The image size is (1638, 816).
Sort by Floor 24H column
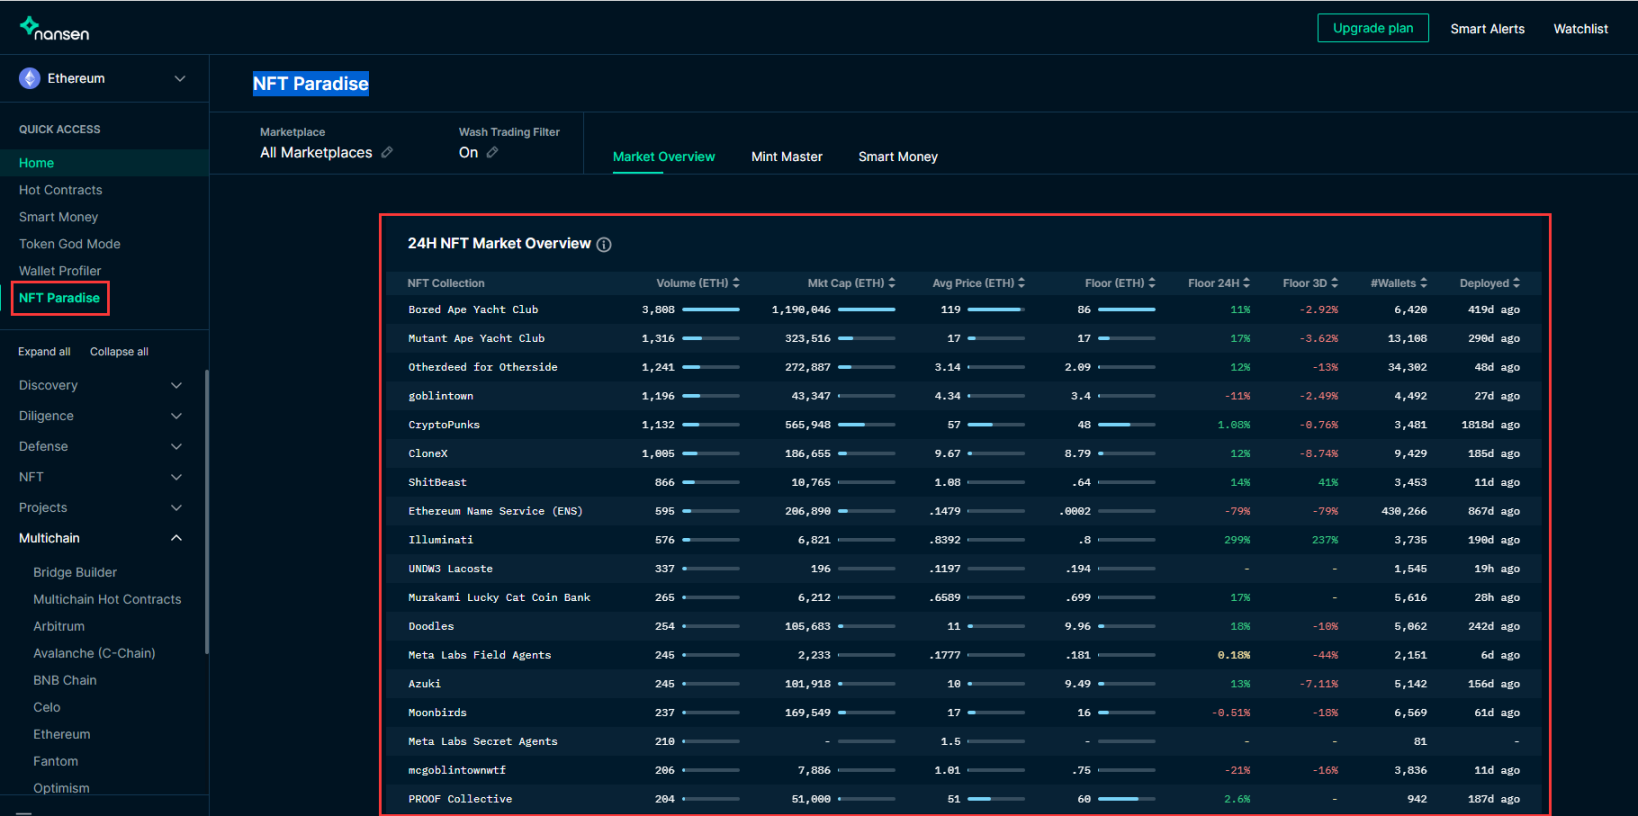point(1246,283)
